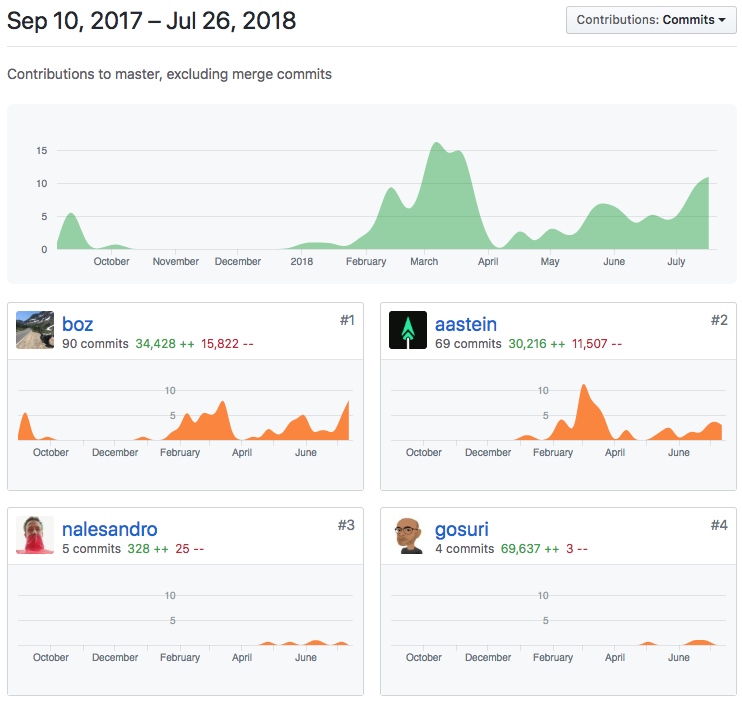This screenshot has height=702, width=742.
Task: Click nalesandro's 328 ++ additions count
Action: pos(148,549)
